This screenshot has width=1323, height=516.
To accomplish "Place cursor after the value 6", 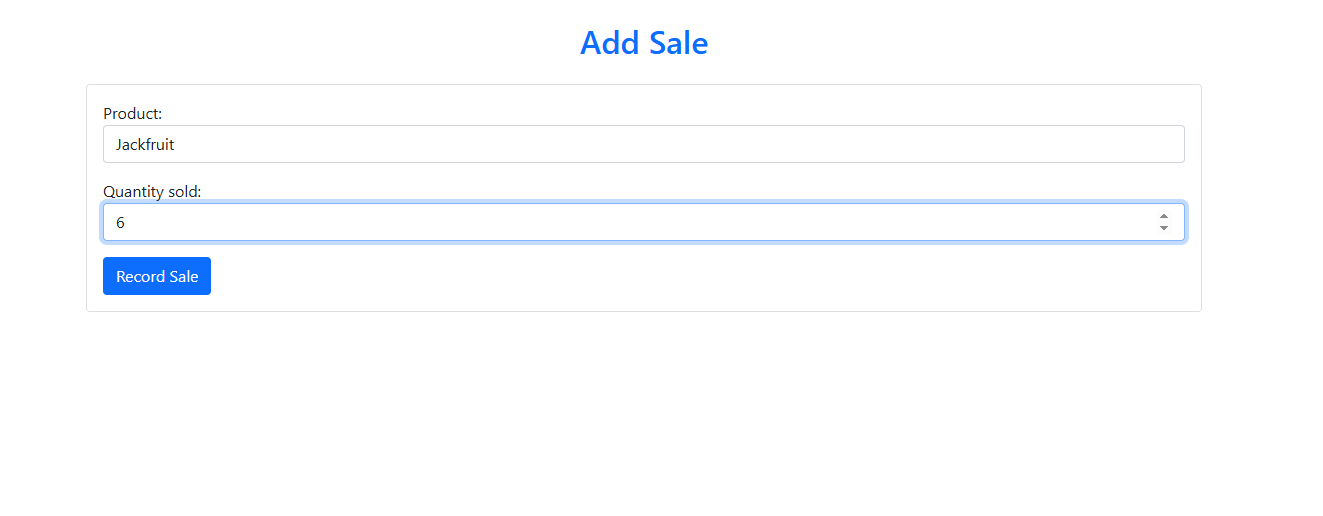I will coord(127,222).
